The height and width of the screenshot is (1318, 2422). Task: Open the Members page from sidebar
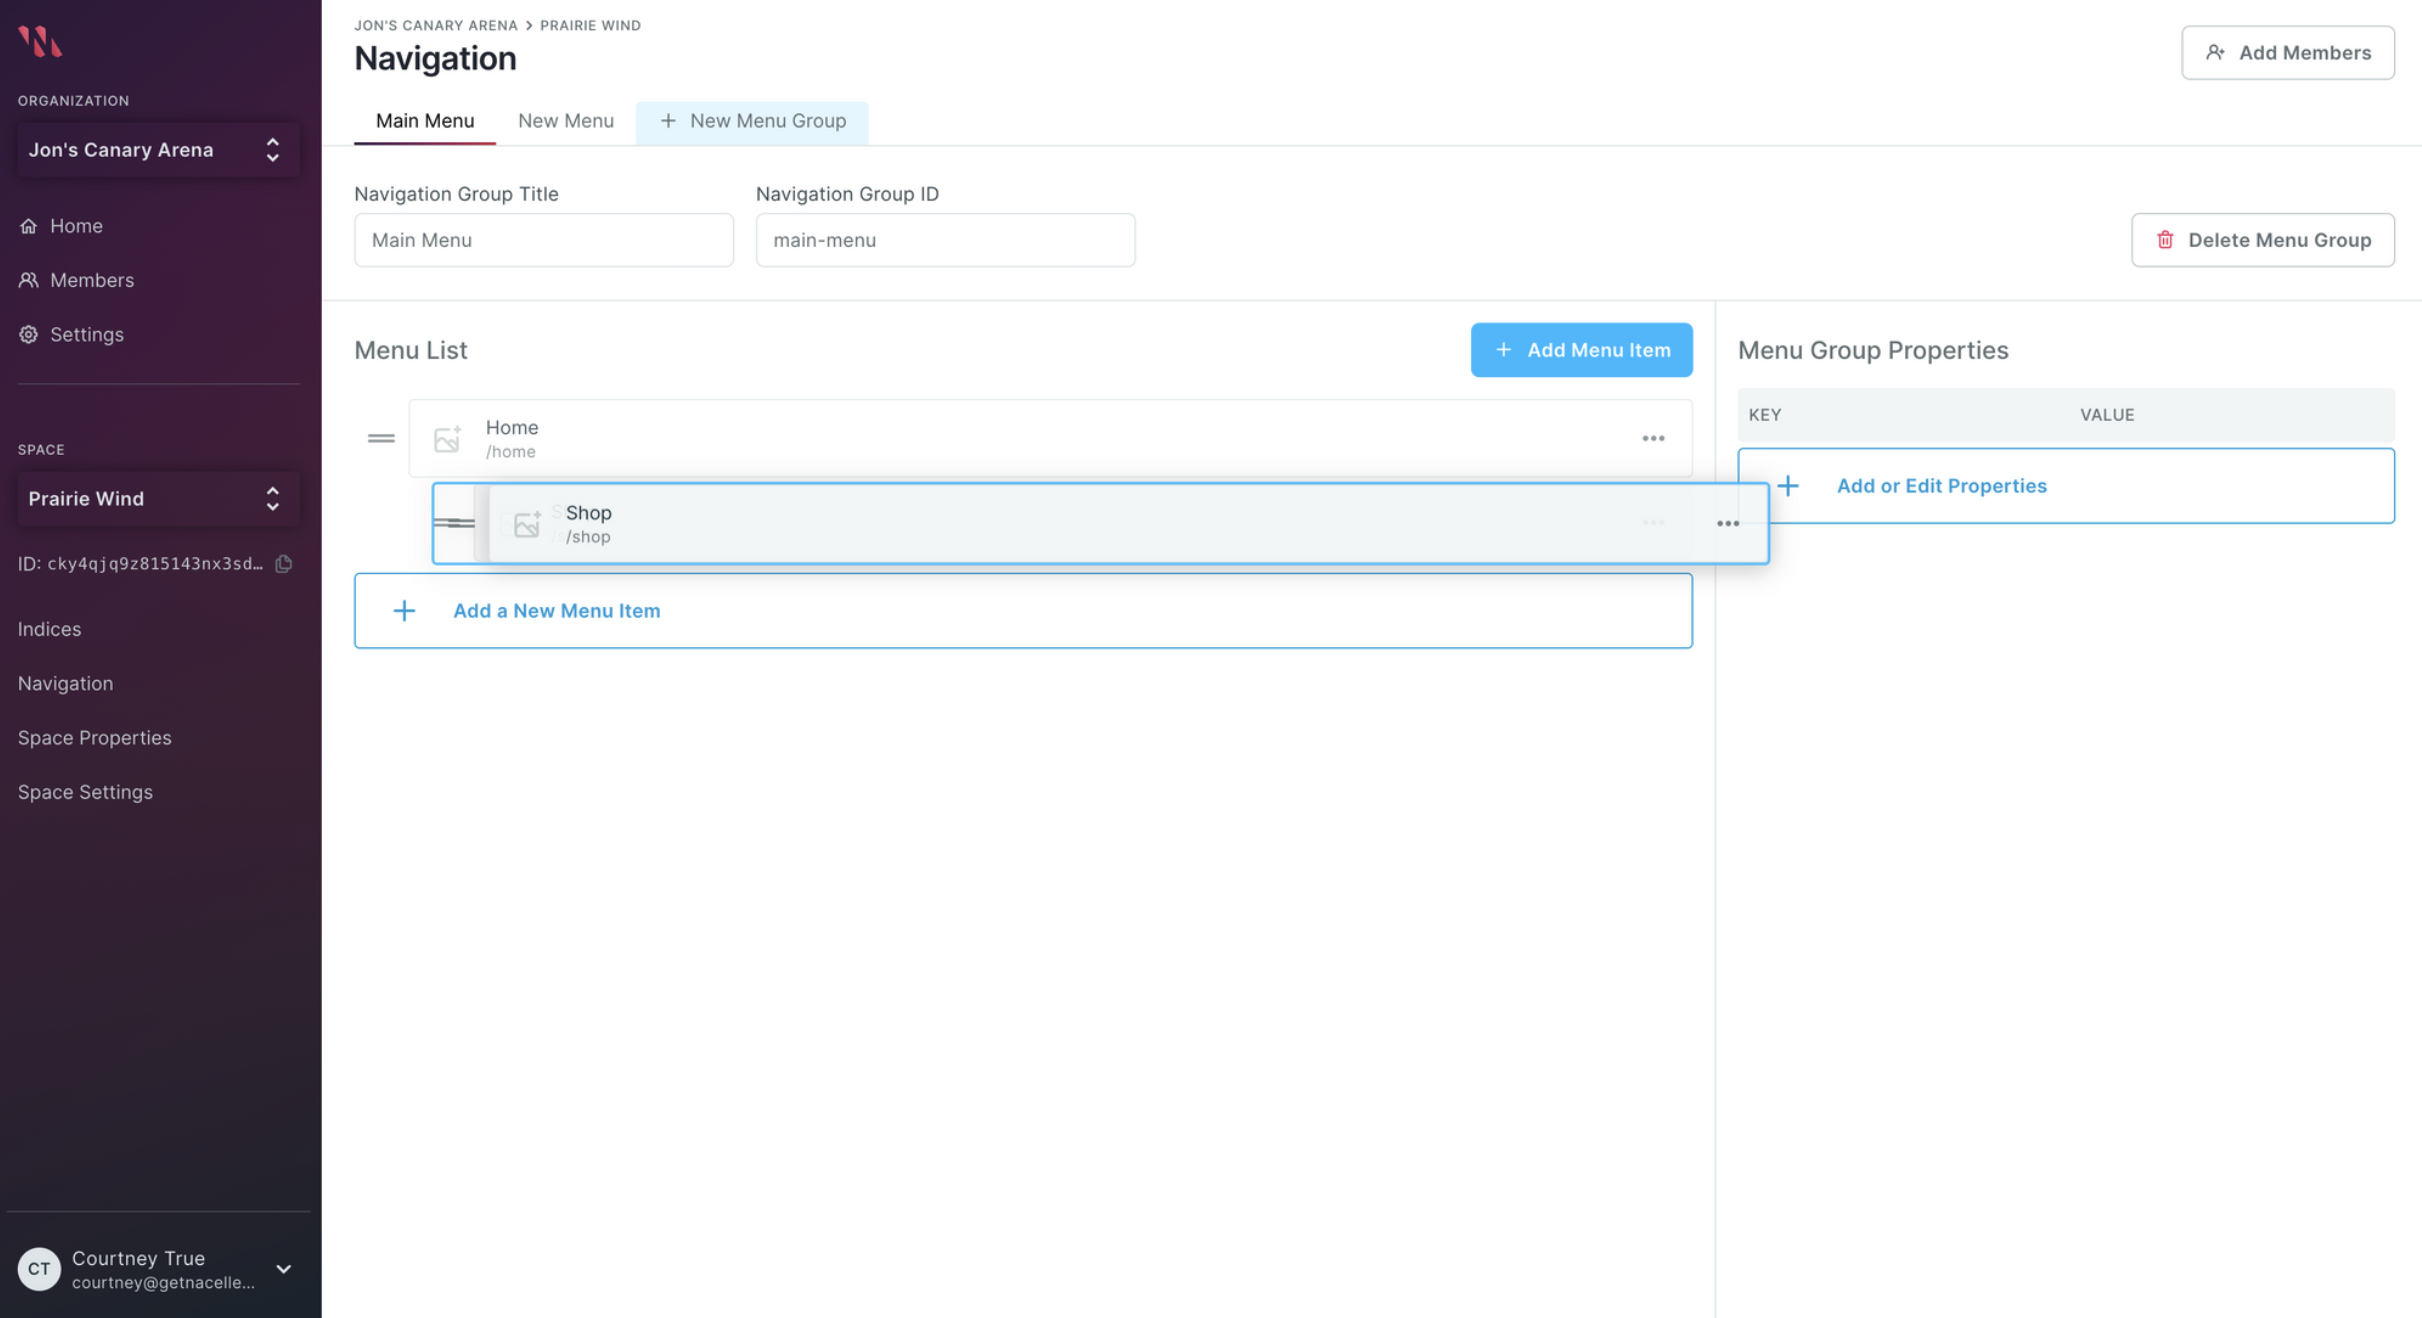(91, 280)
